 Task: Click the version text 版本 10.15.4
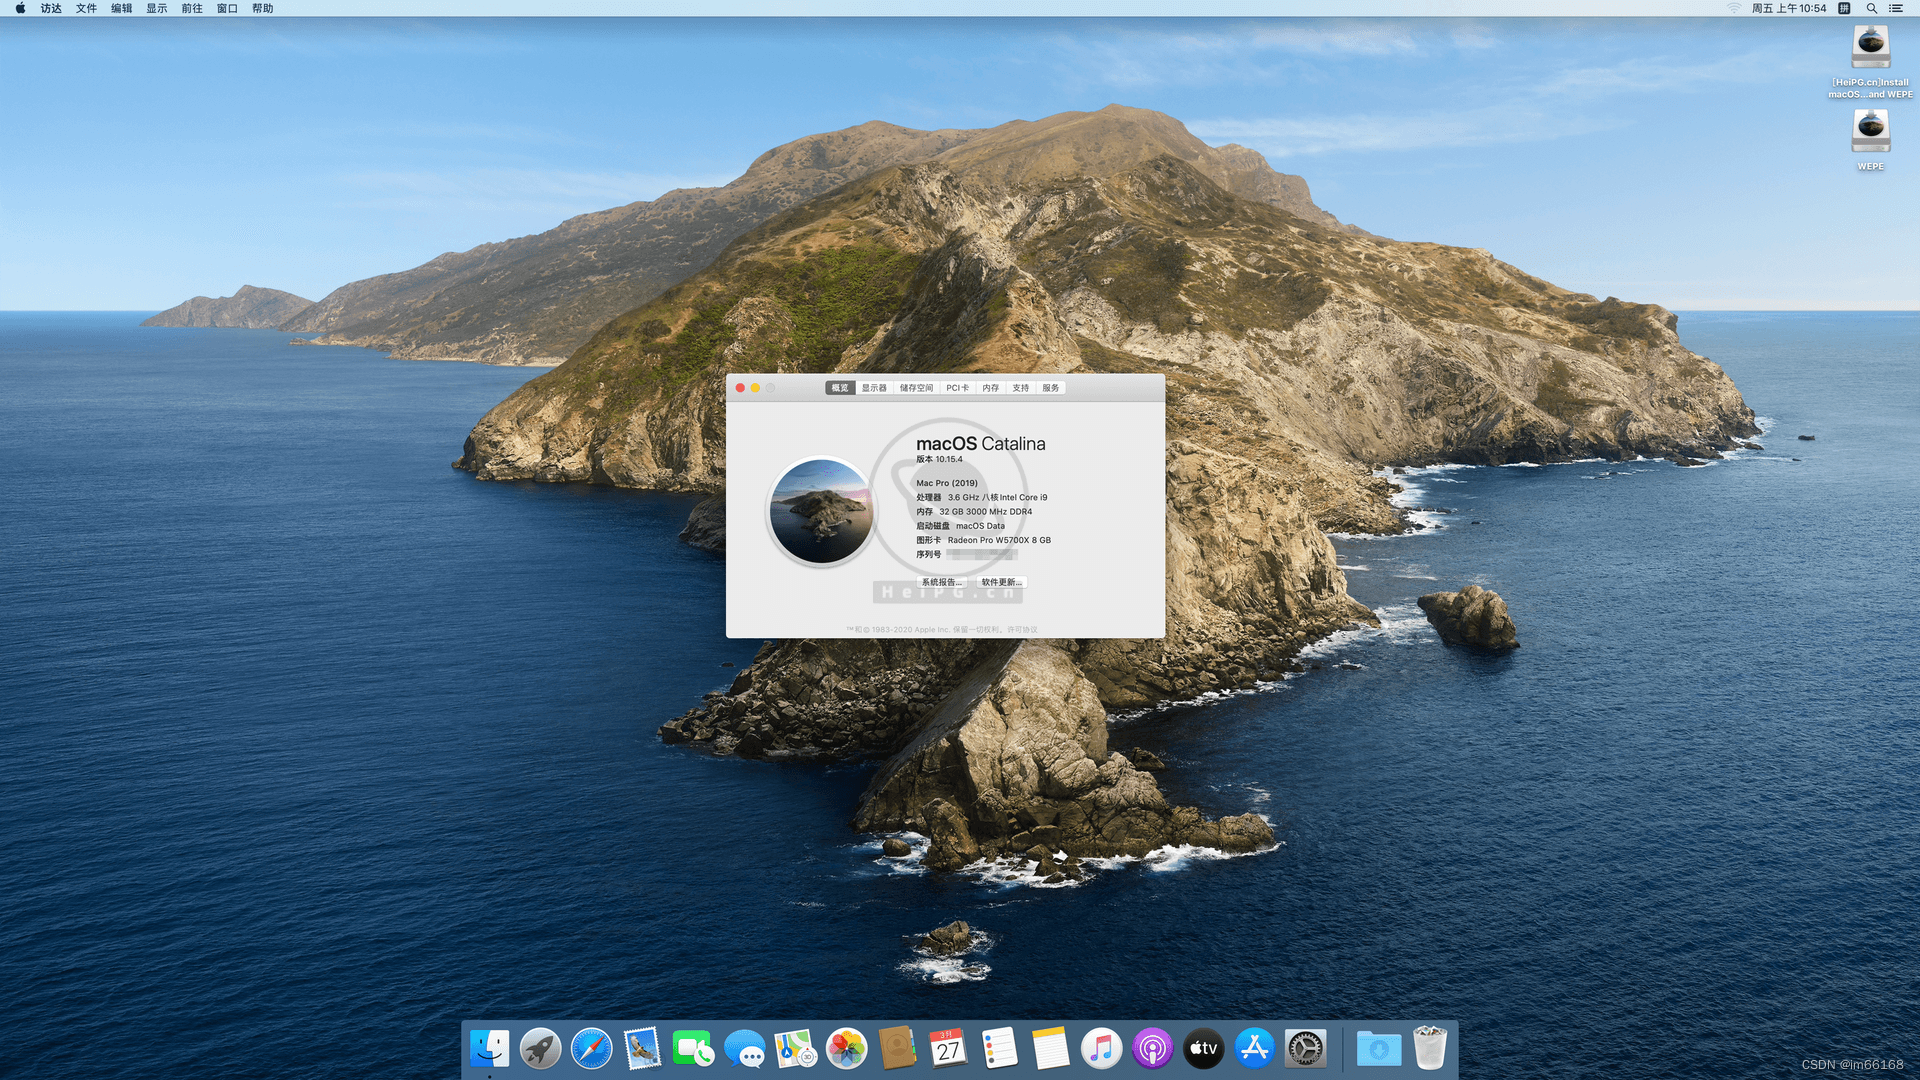[x=939, y=460]
